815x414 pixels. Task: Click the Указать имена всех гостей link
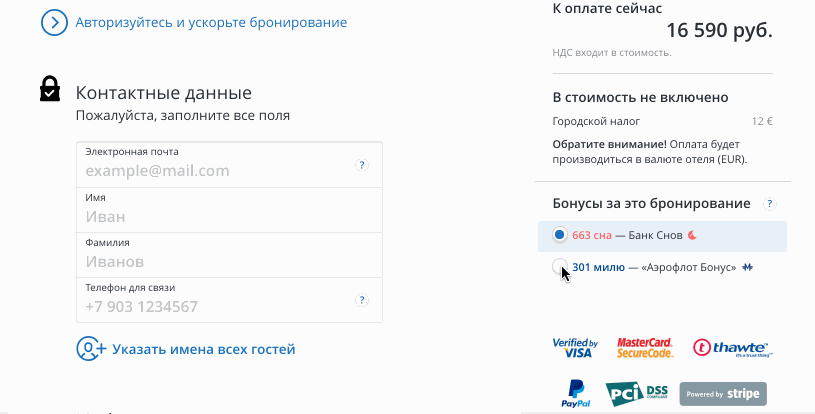203,349
